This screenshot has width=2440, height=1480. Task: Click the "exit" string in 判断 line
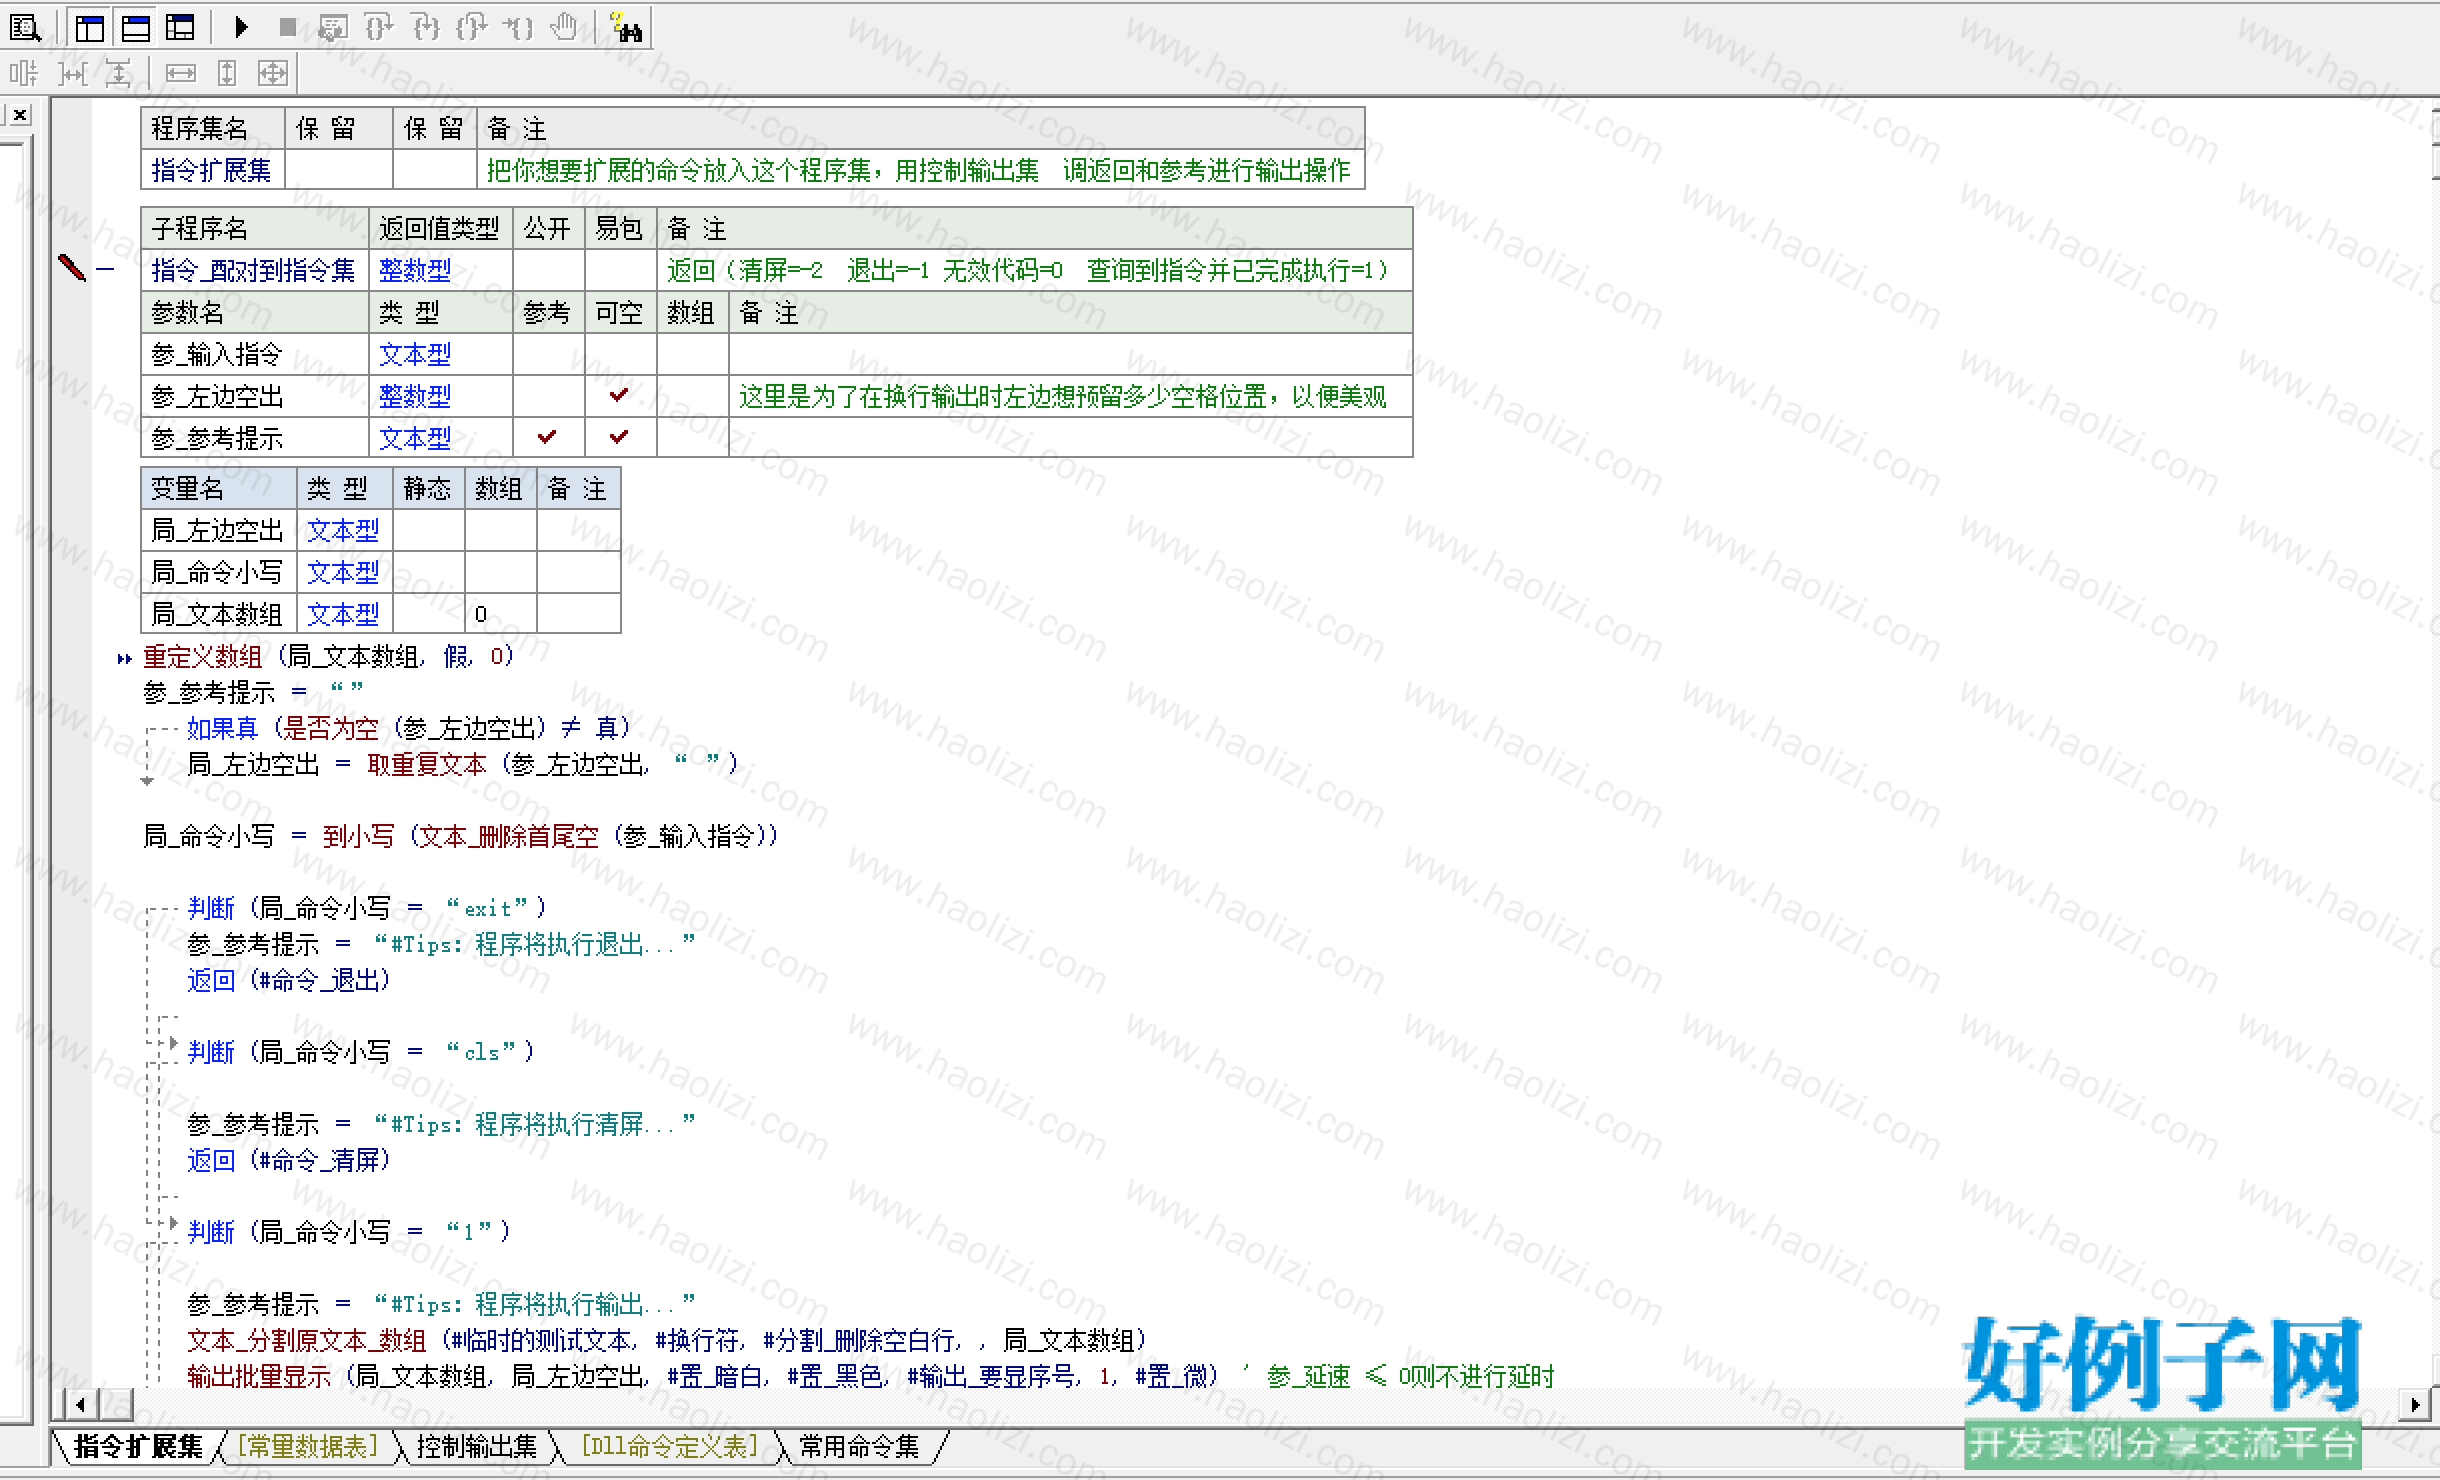(486, 908)
